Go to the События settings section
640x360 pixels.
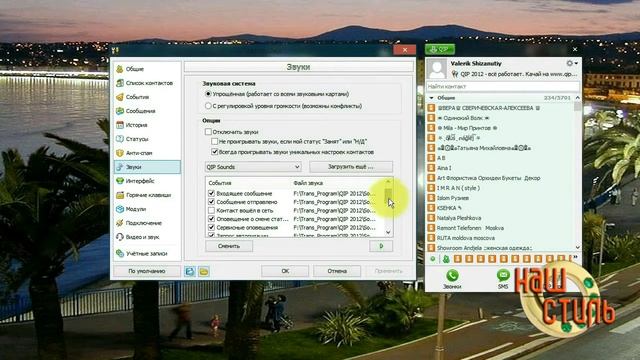(147, 97)
